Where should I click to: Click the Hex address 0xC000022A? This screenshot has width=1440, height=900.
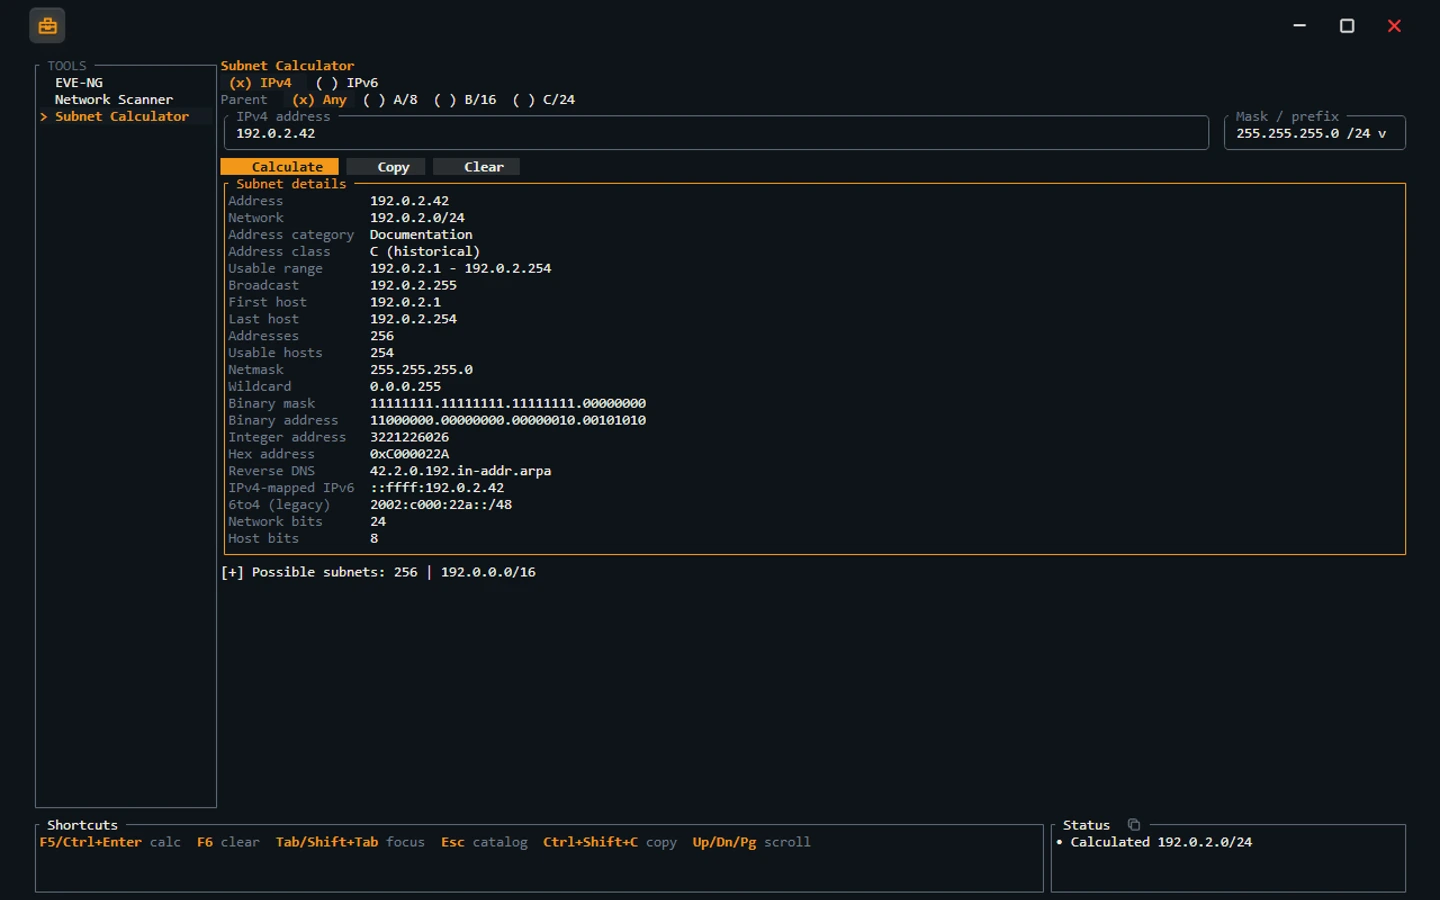[409, 454]
